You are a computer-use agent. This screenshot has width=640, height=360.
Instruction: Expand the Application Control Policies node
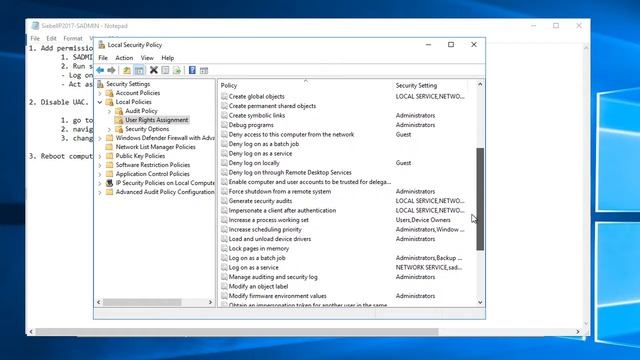pyautogui.click(x=100, y=174)
